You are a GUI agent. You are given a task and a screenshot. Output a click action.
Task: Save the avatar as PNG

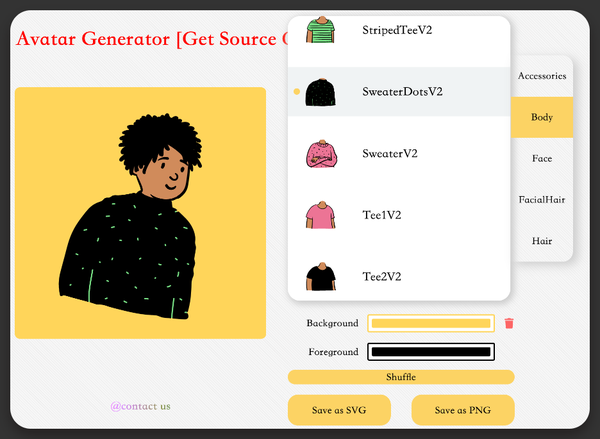[463, 410]
